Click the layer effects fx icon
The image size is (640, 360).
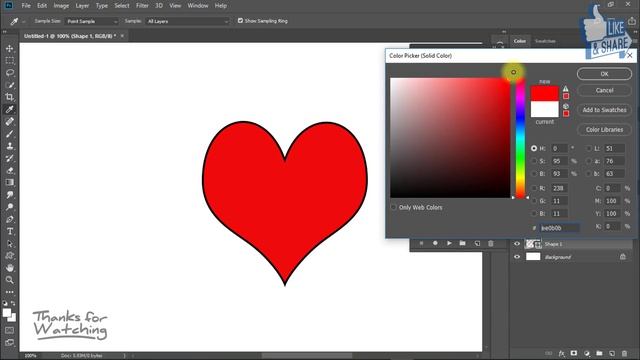point(562,353)
